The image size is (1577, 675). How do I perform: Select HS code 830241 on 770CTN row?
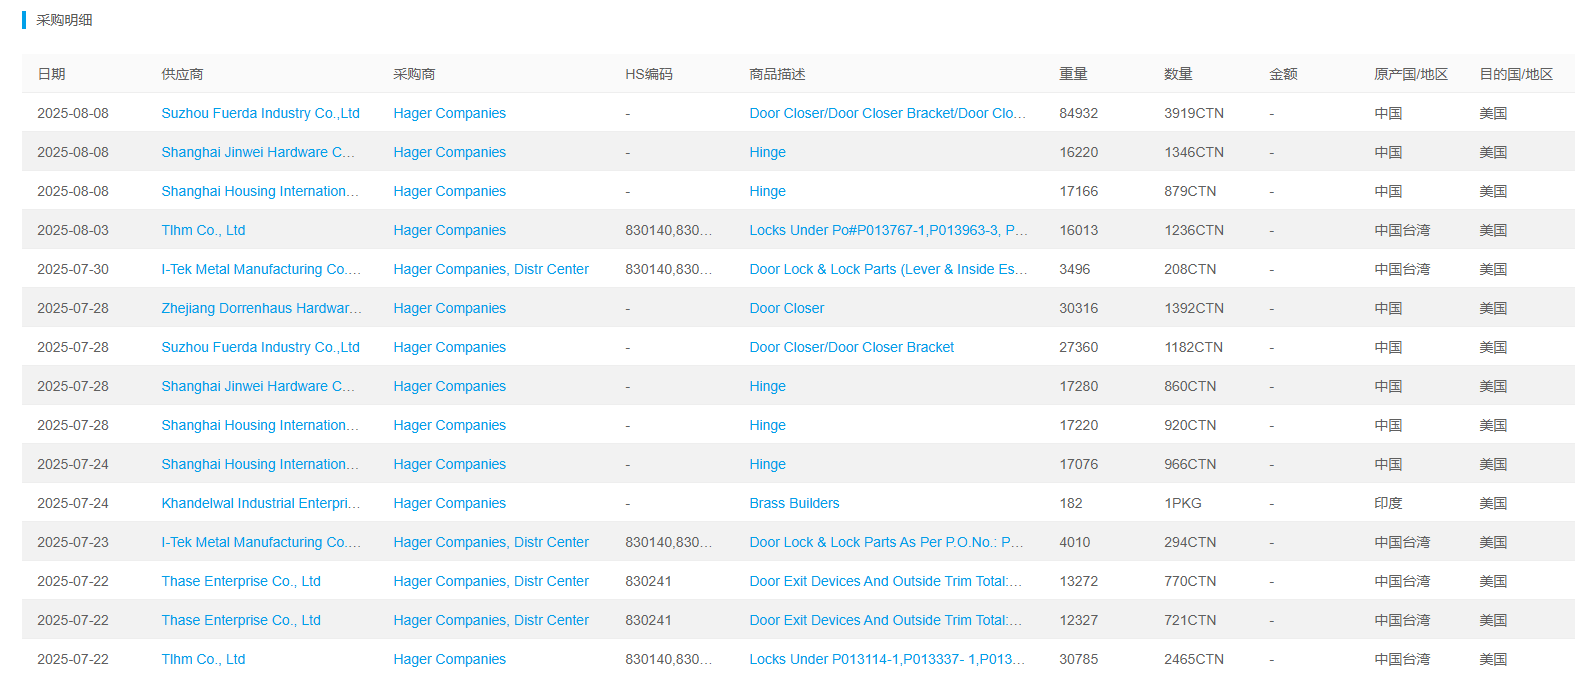648,581
